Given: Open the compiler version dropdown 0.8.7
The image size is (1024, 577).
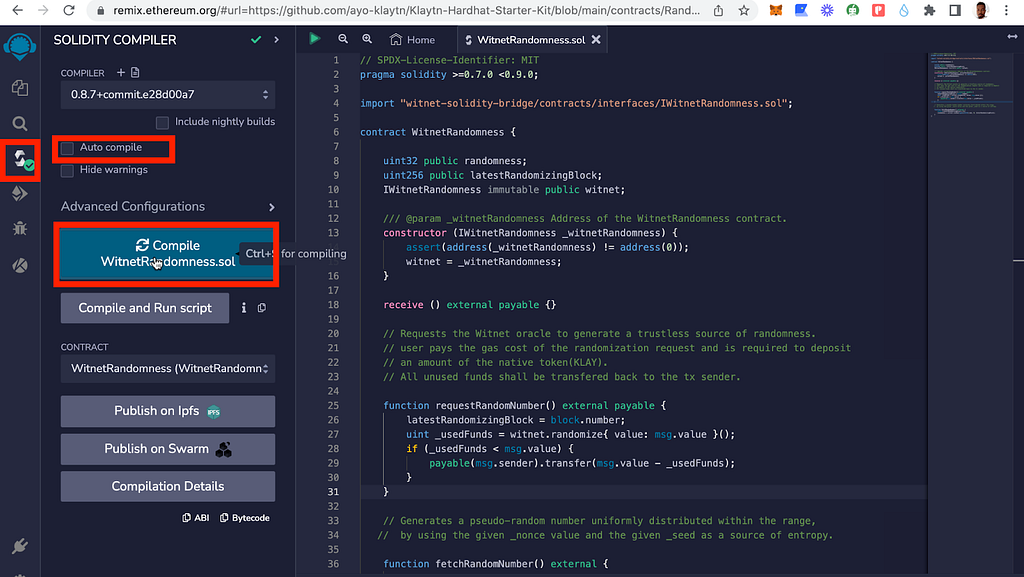Looking at the screenshot, I should 168,95.
